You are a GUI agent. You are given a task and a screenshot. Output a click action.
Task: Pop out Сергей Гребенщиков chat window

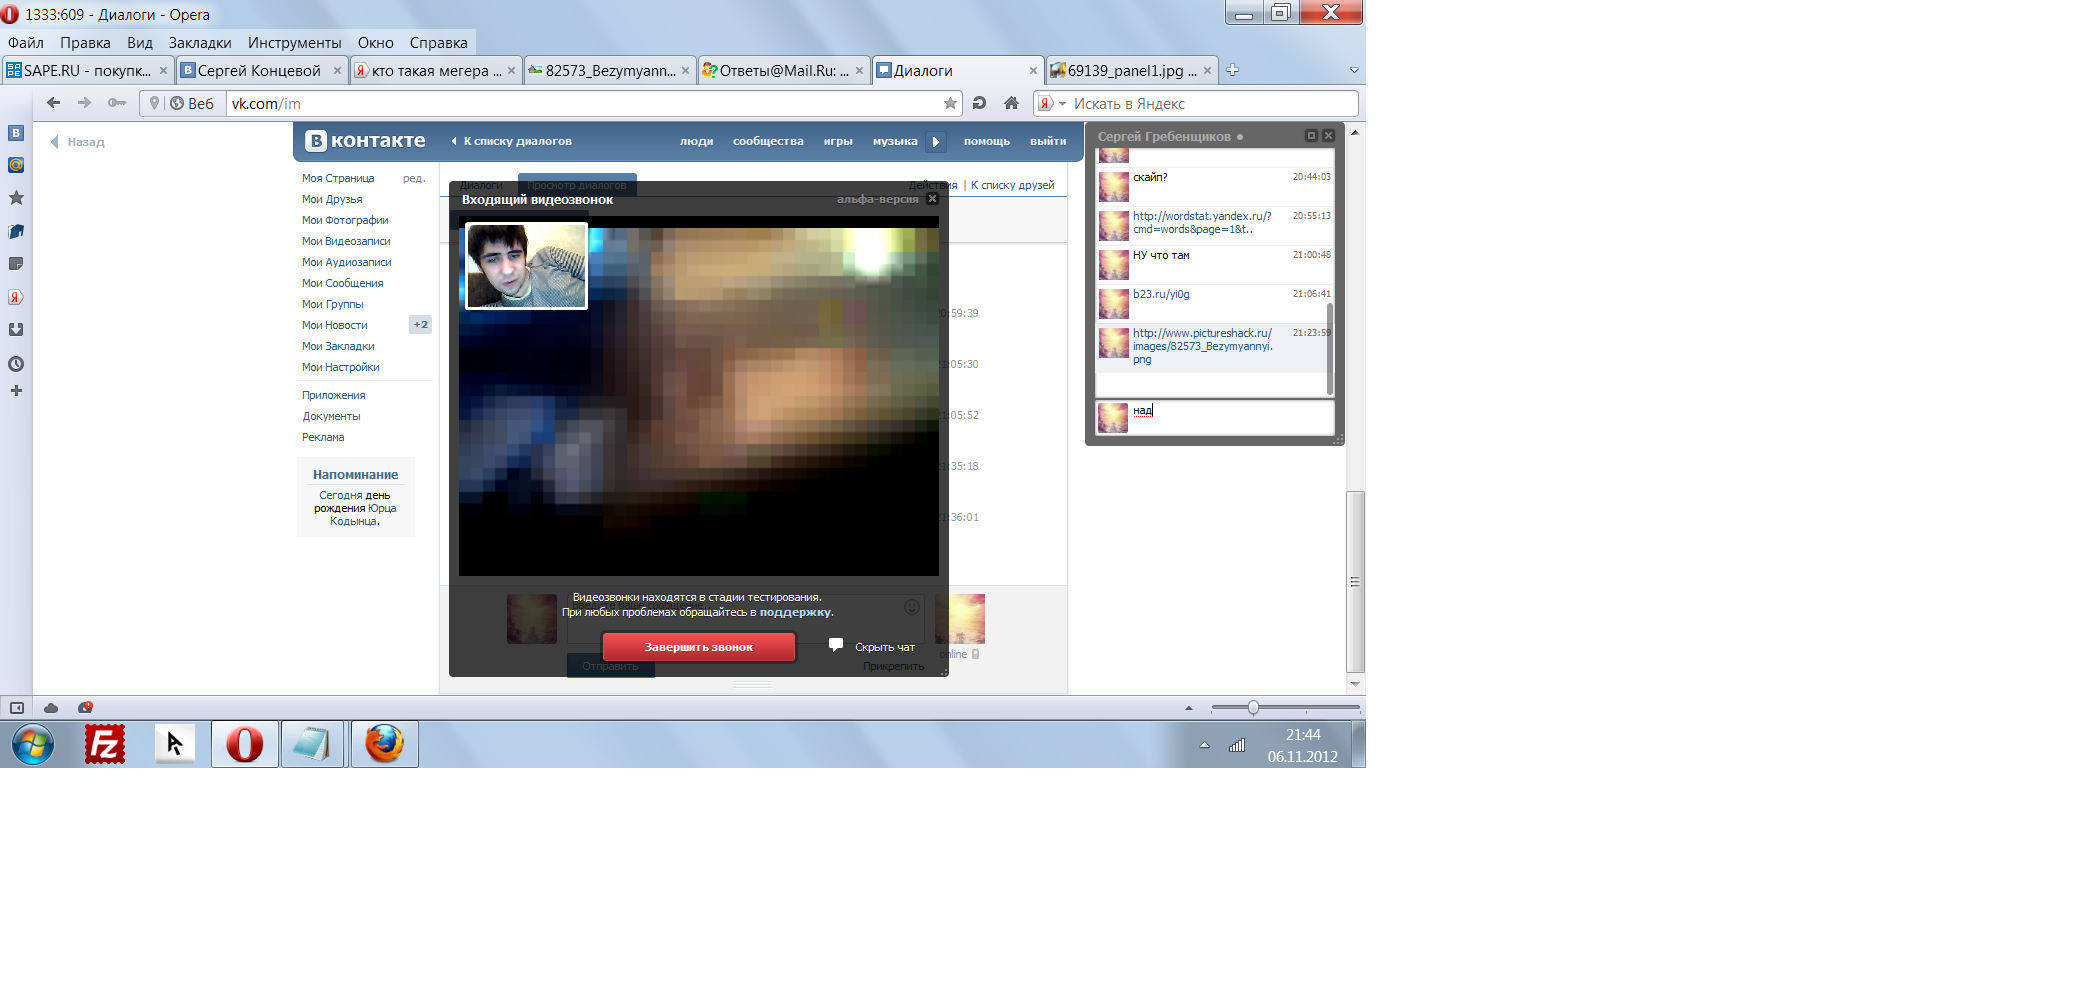[x=1311, y=136]
